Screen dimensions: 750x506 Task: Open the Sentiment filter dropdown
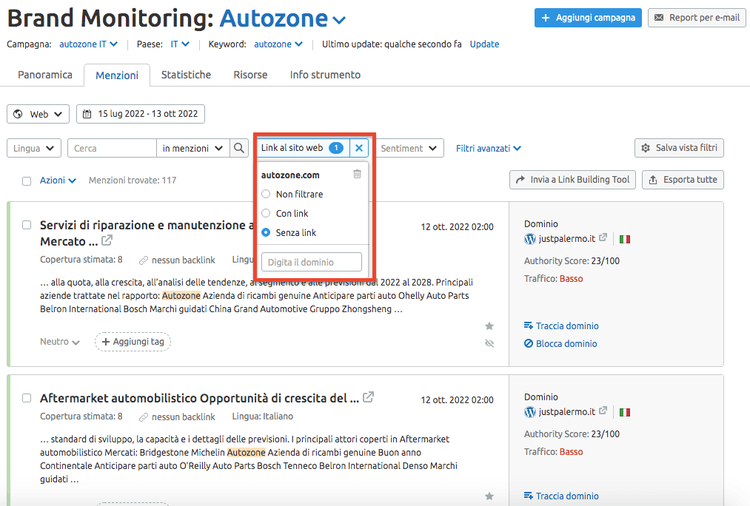pyautogui.click(x=409, y=148)
